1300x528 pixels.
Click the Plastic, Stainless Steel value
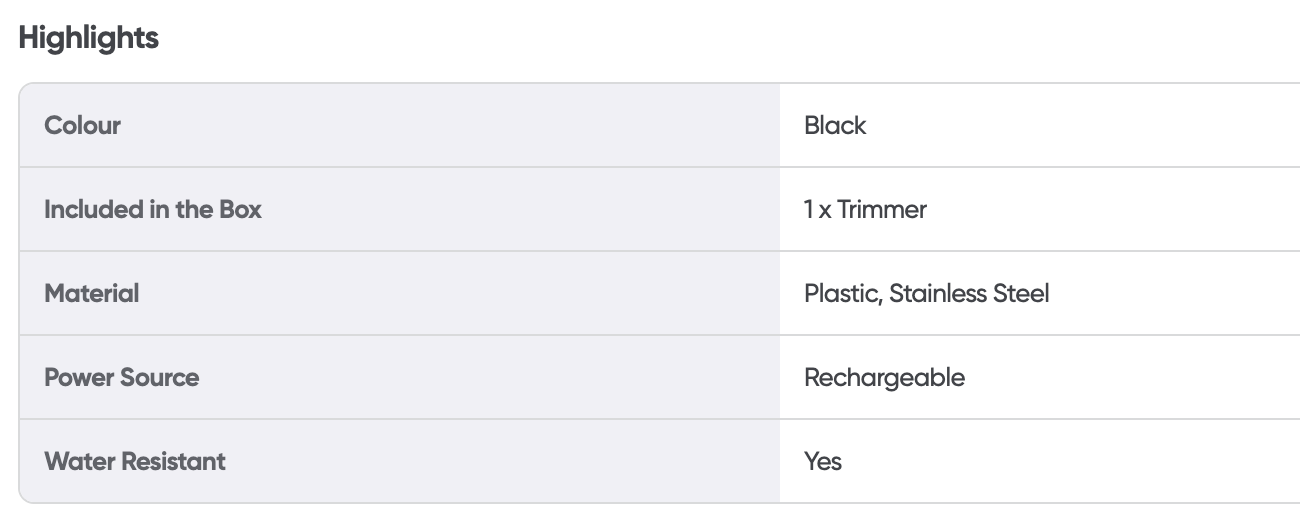point(926,294)
